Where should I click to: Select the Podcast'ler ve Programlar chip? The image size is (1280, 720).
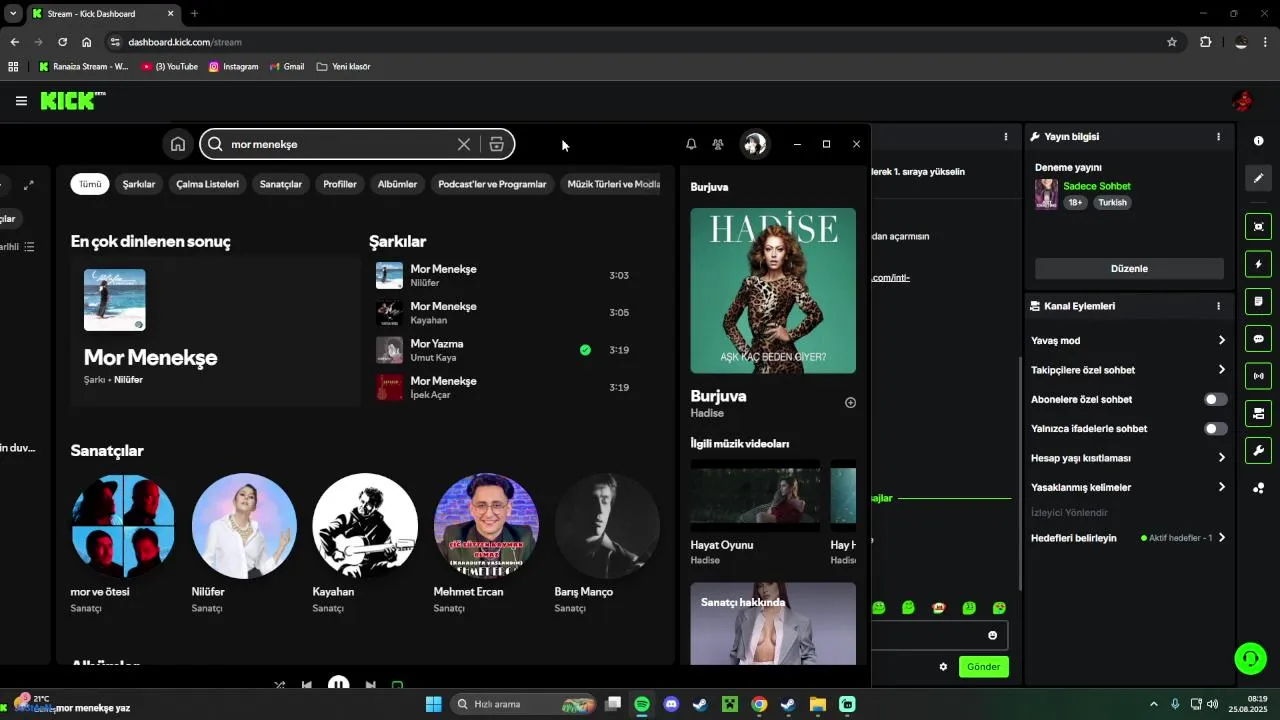click(492, 184)
